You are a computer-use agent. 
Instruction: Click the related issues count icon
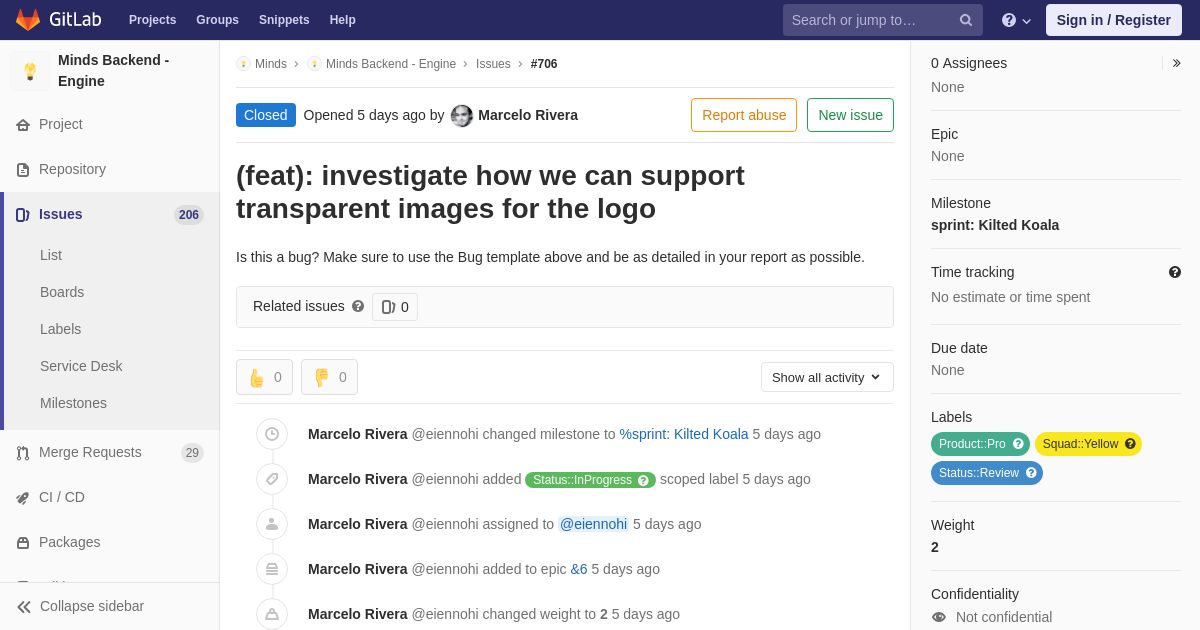coord(388,307)
